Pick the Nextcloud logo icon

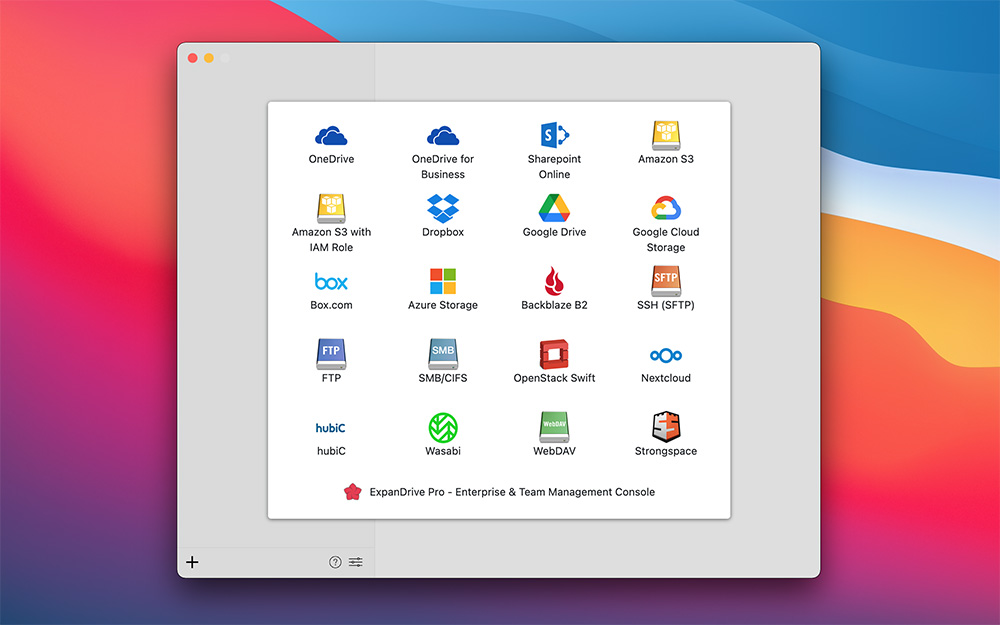666,355
